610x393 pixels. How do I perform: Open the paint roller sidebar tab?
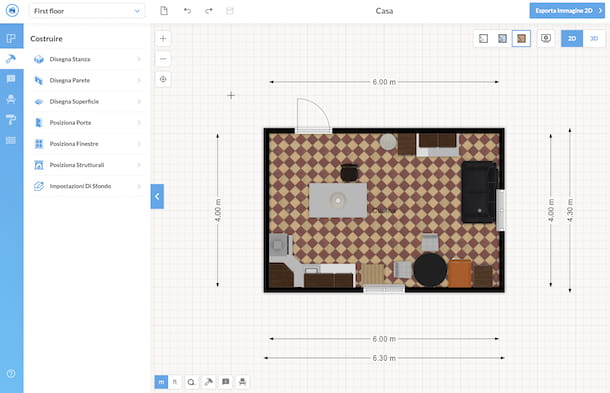pyautogui.click(x=11, y=119)
